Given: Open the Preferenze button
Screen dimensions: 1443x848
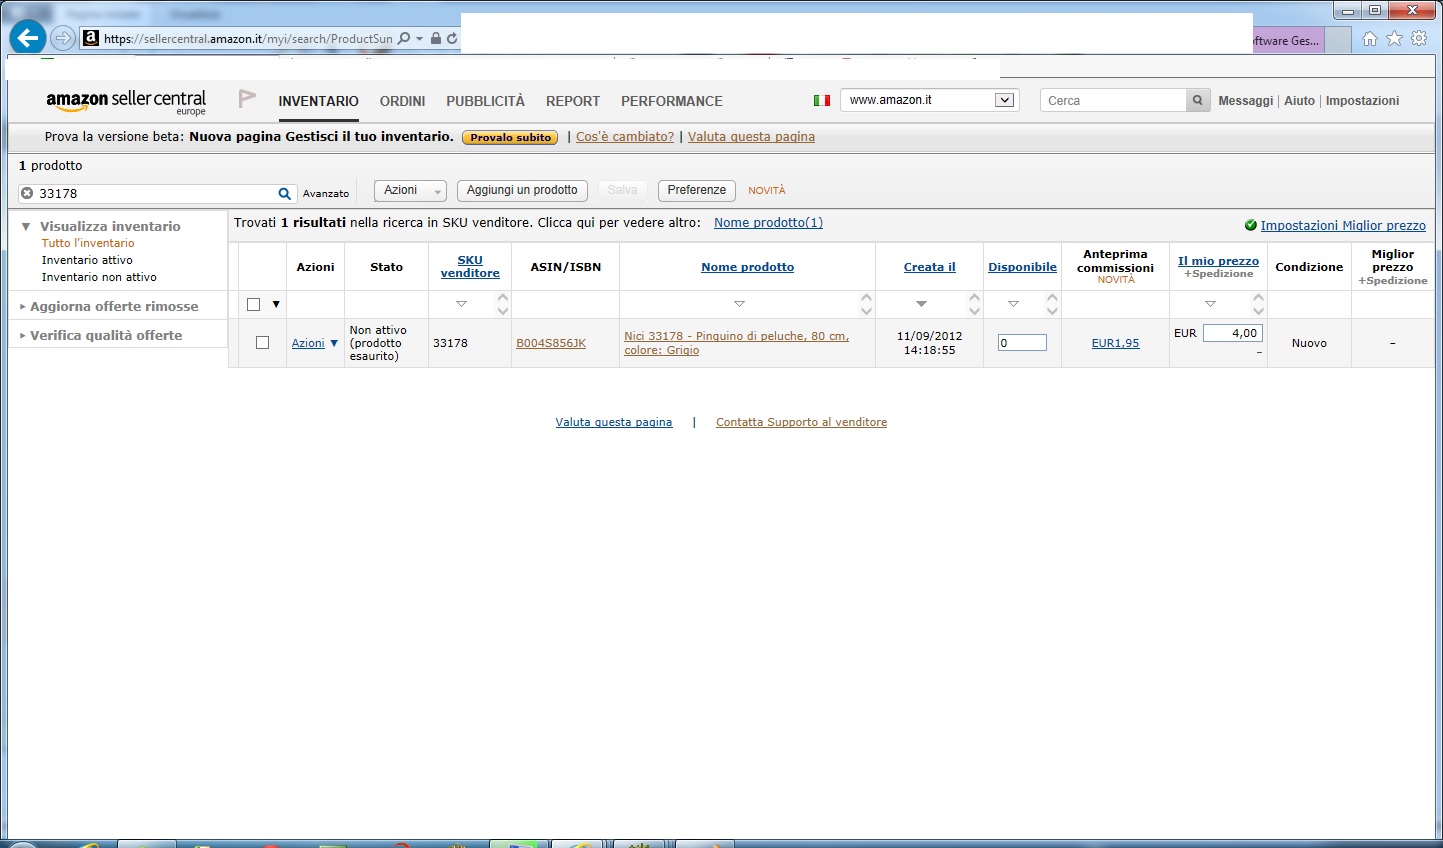Looking at the screenshot, I should (x=697, y=190).
